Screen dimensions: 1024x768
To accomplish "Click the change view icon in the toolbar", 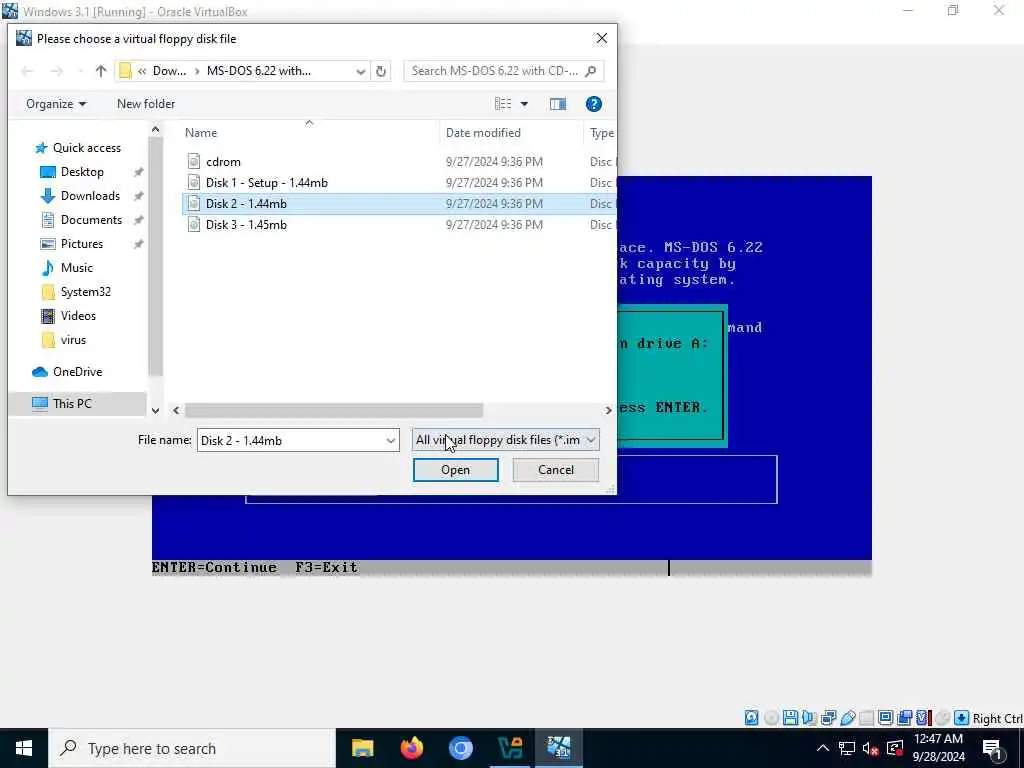I will click(503, 104).
